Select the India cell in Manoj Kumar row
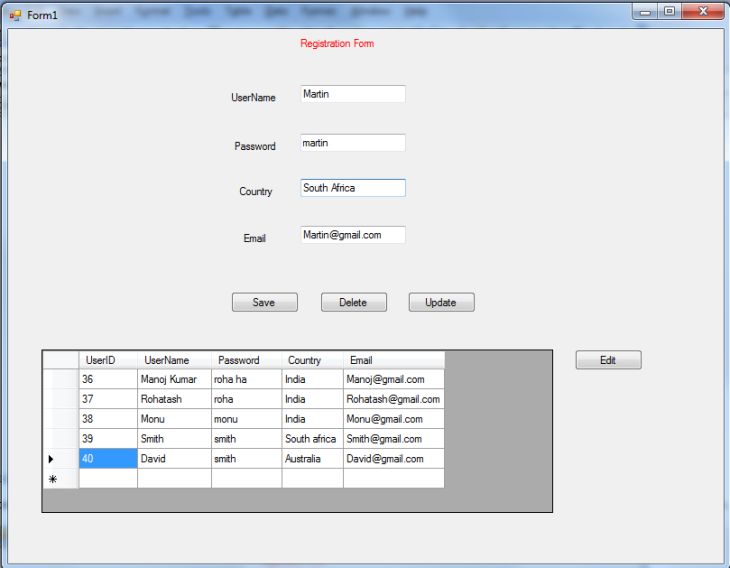 (312, 379)
